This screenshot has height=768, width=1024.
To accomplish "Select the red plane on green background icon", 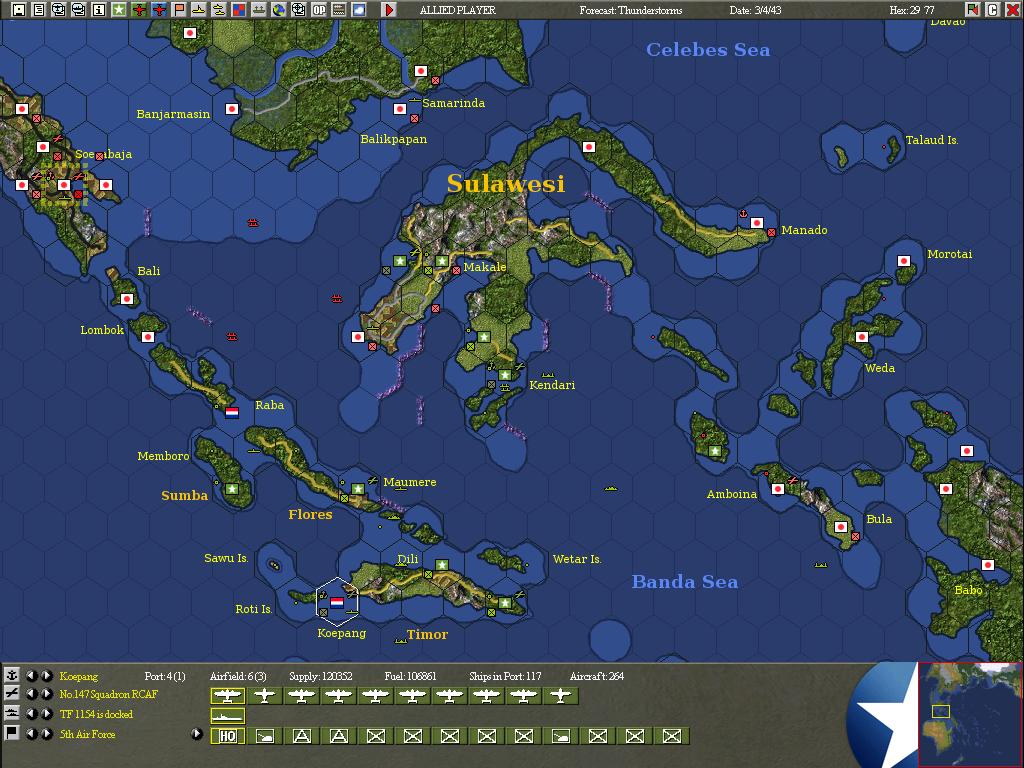I will [139, 10].
